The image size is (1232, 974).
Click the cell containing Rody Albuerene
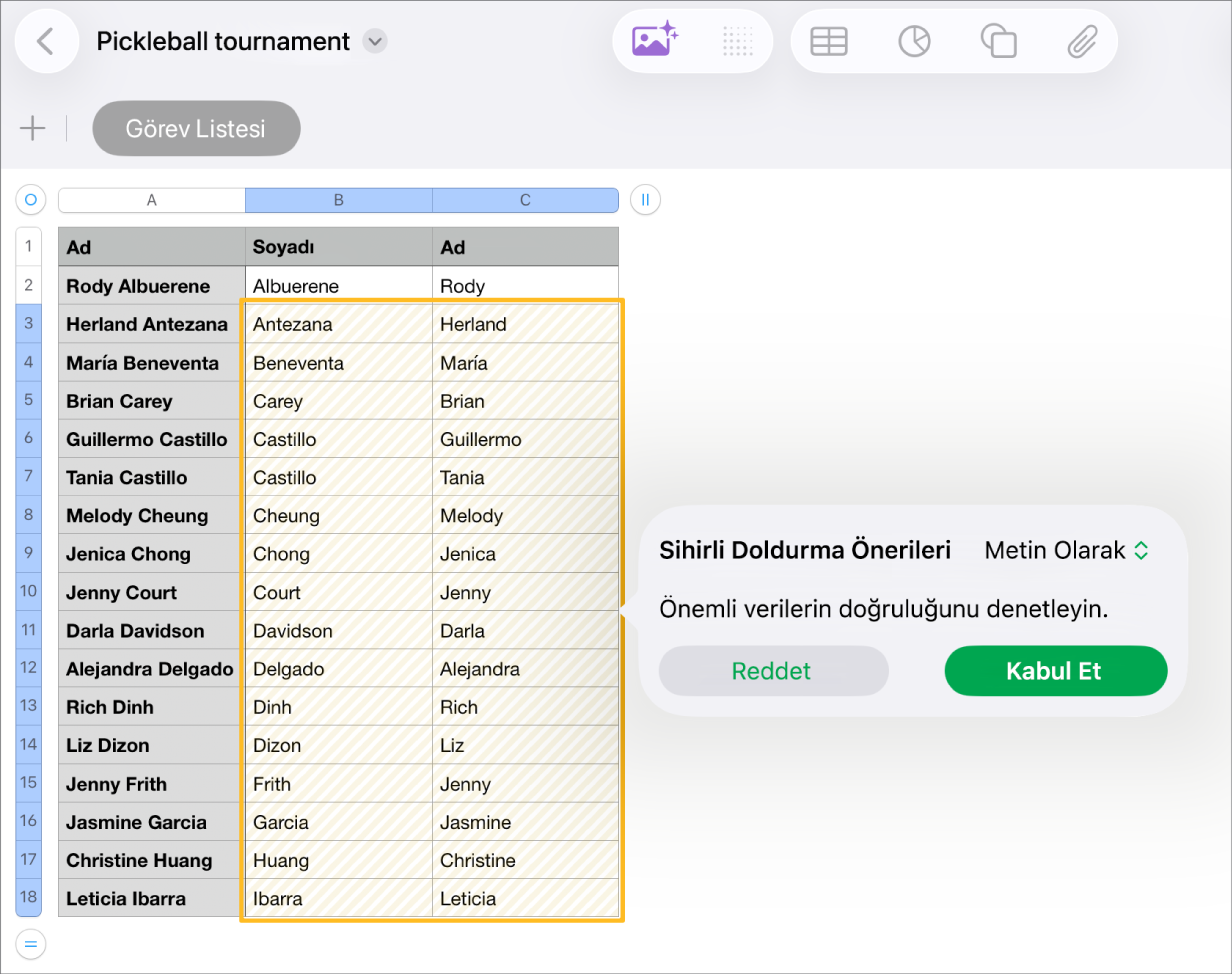152,286
